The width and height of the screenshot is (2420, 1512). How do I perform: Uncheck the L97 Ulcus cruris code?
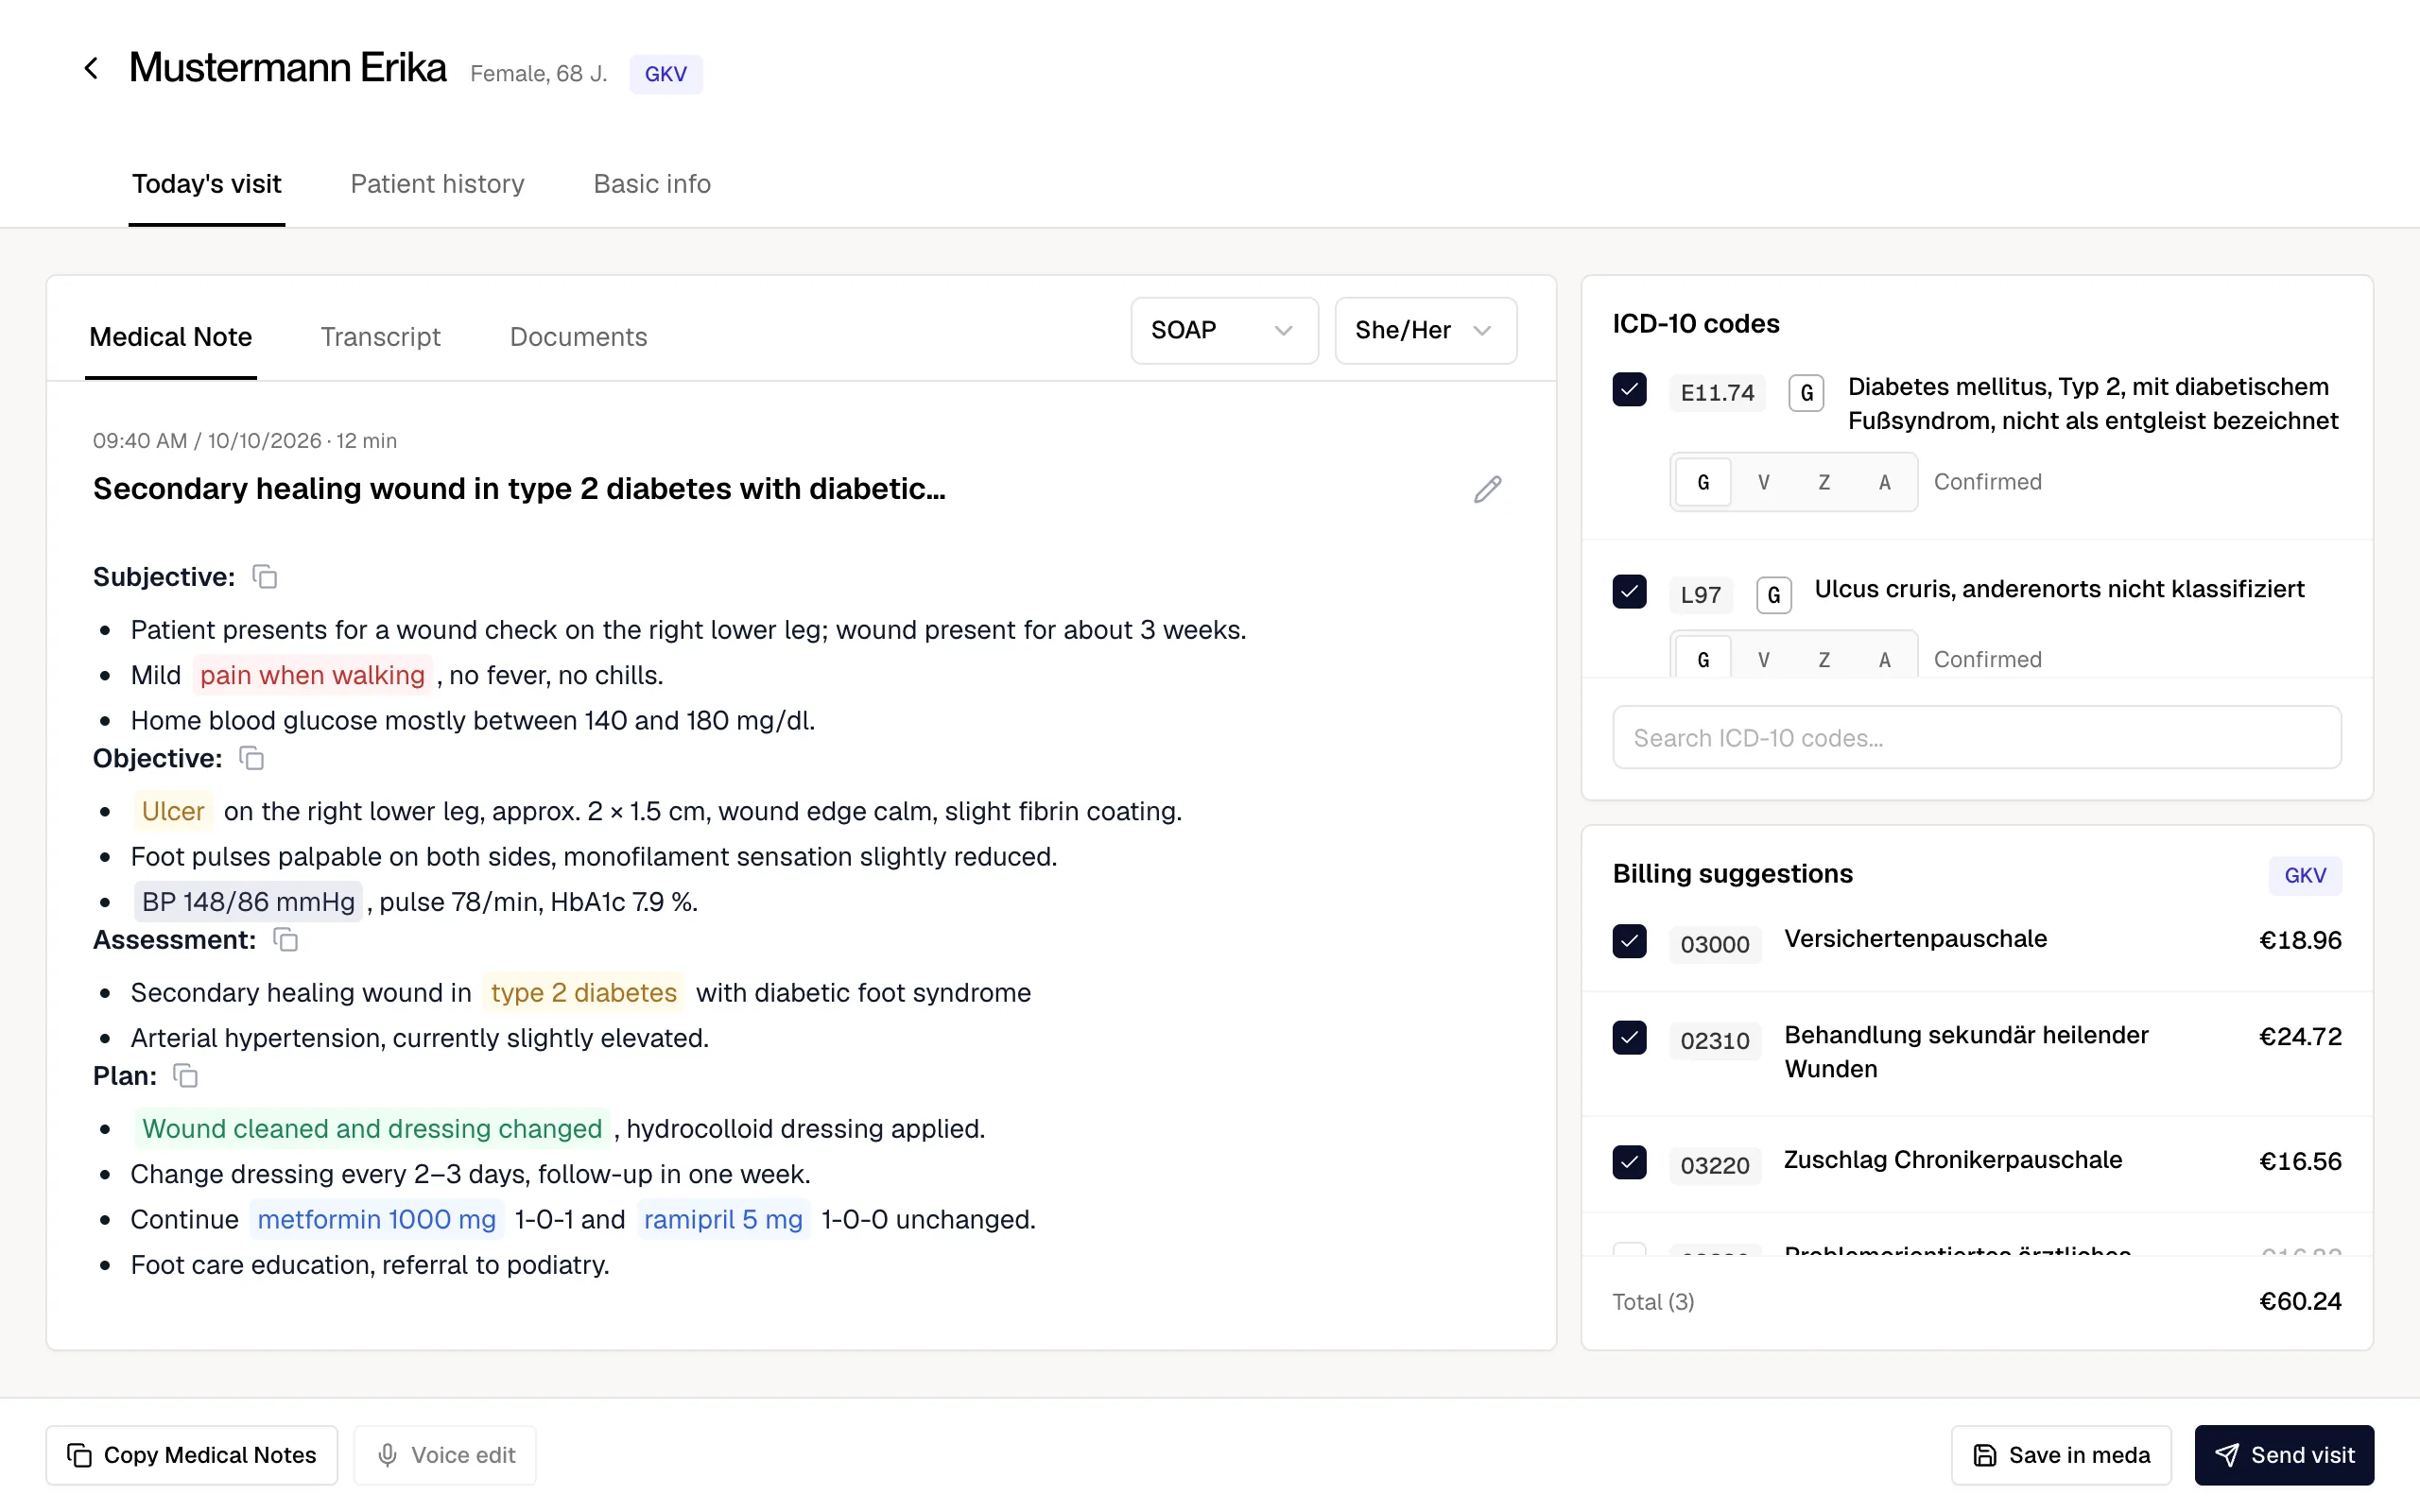(1629, 592)
